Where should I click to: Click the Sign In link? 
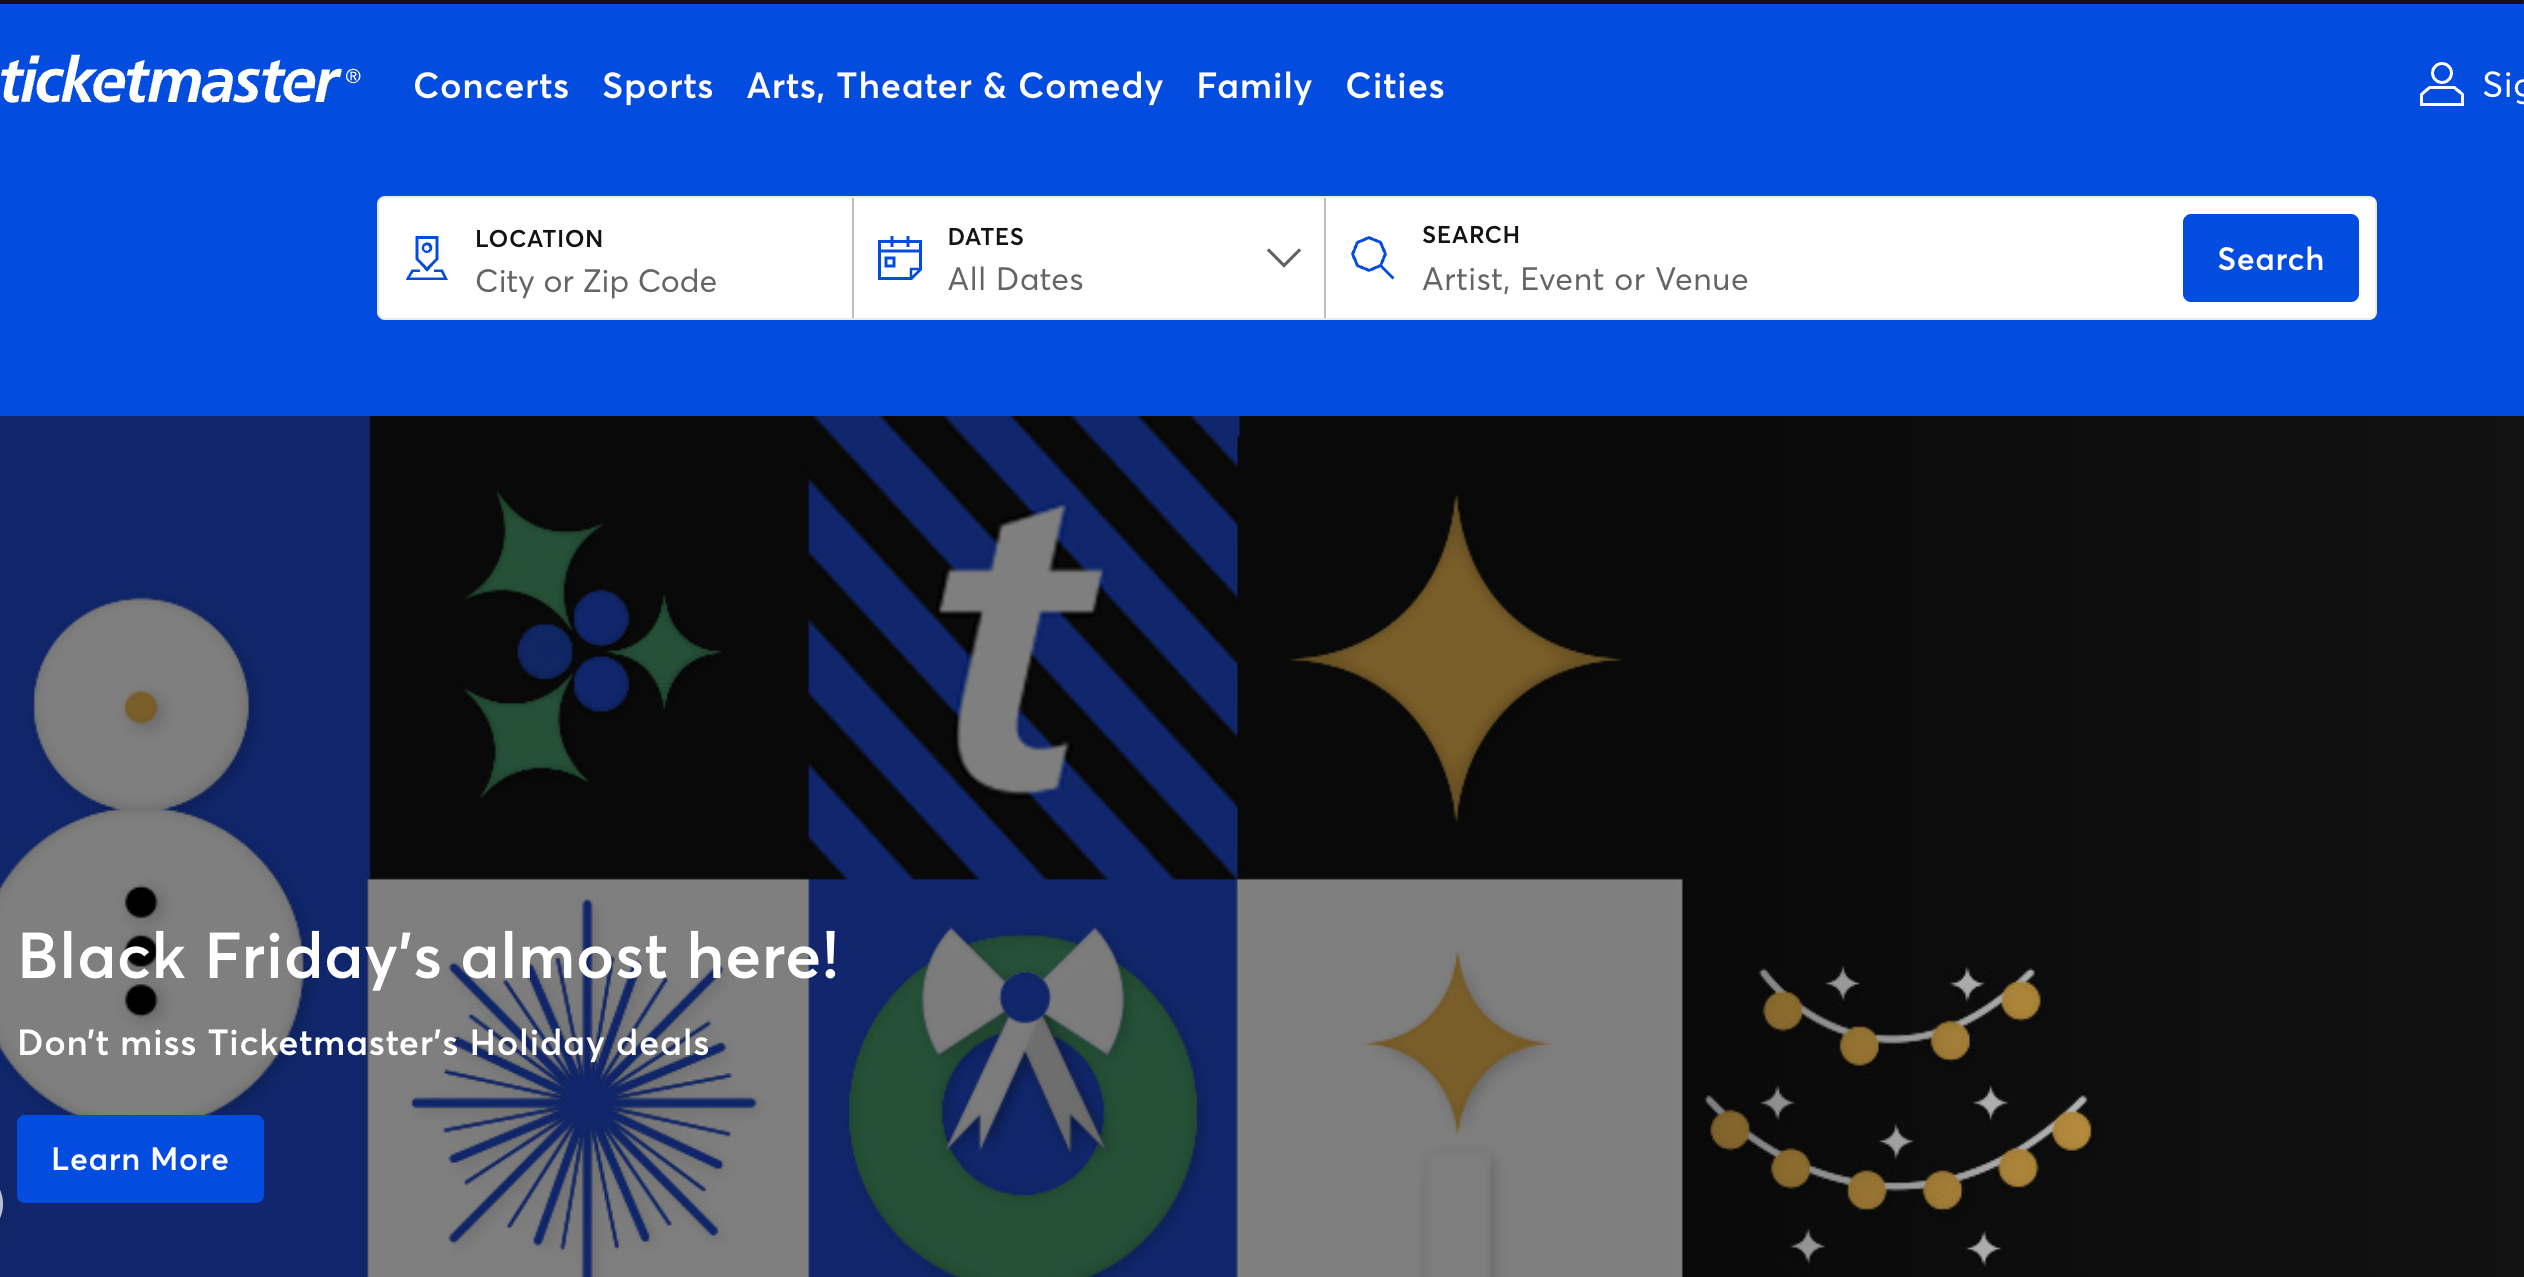2502,85
